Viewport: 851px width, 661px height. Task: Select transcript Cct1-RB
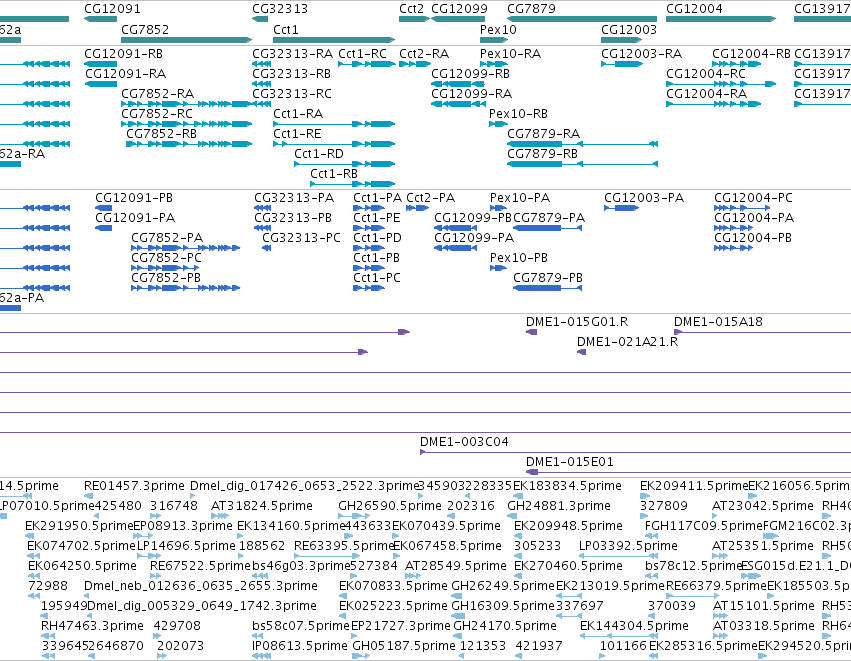pos(334,174)
